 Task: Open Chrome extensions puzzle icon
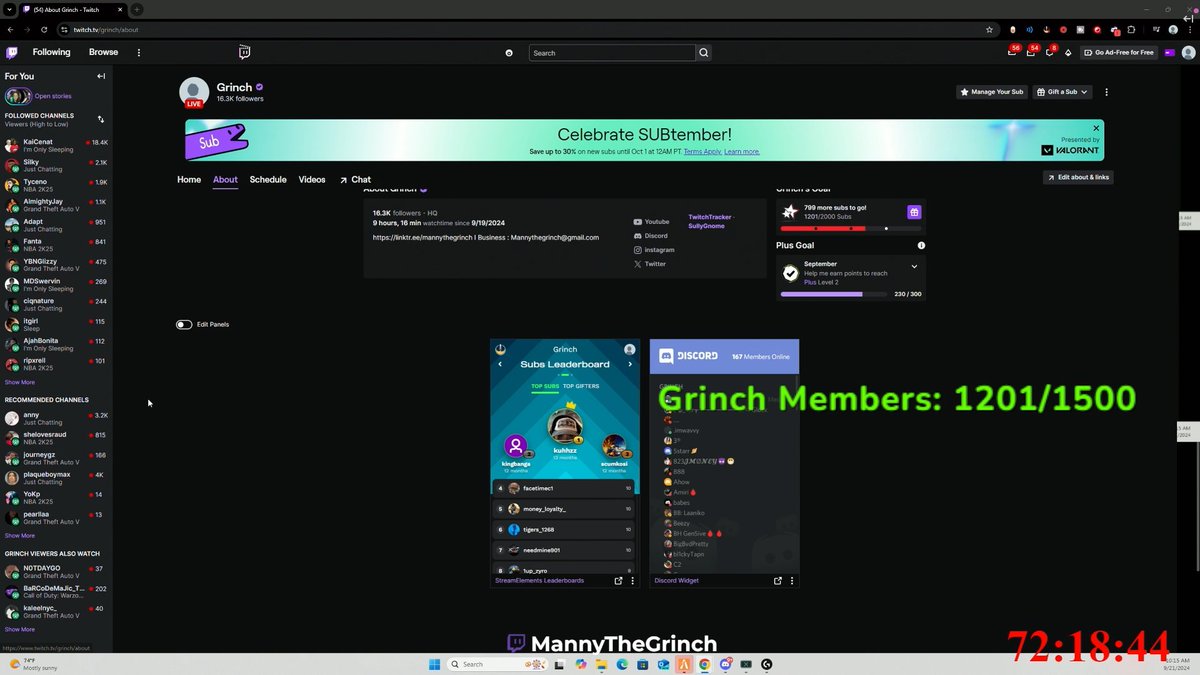pos(1131,30)
